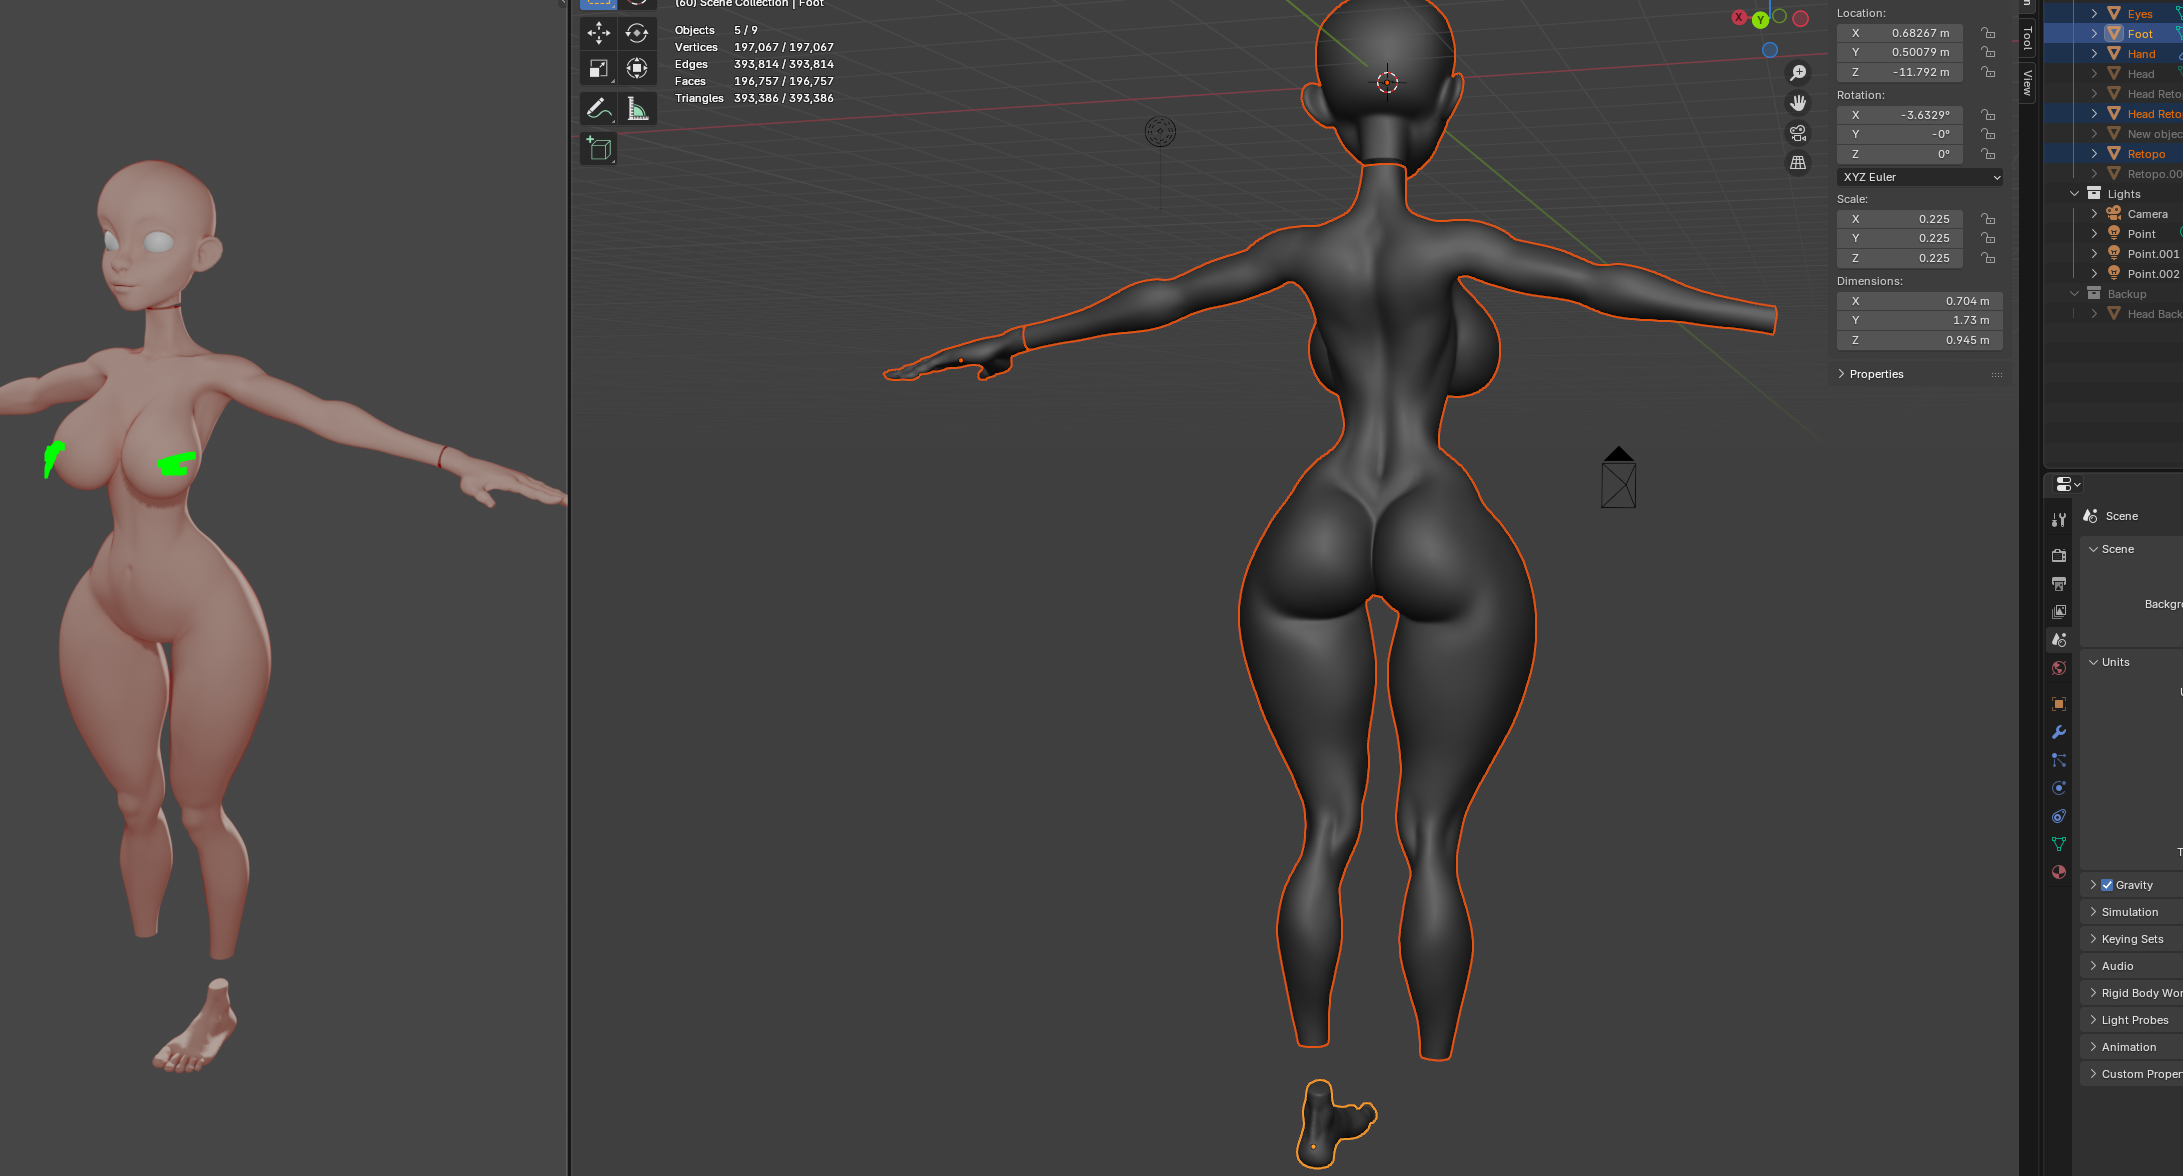Select the Scale tool
Image resolution: width=2183 pixels, height=1176 pixels.
coord(598,69)
